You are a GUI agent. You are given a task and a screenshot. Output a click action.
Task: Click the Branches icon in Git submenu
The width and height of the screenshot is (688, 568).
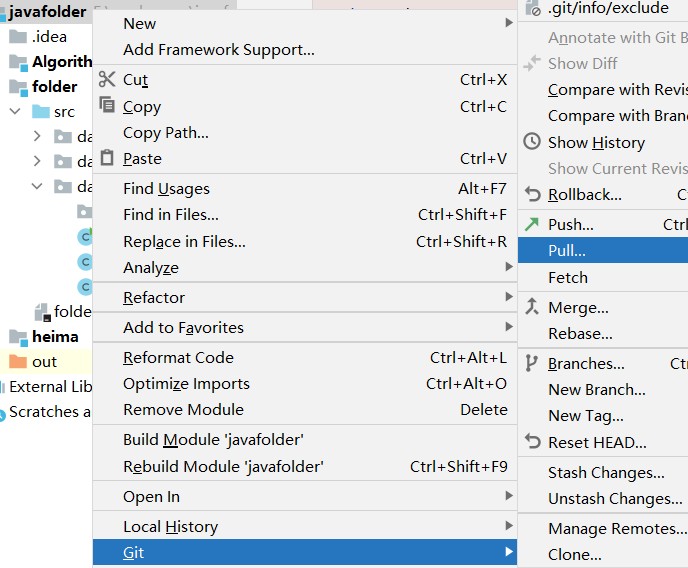tap(532, 363)
